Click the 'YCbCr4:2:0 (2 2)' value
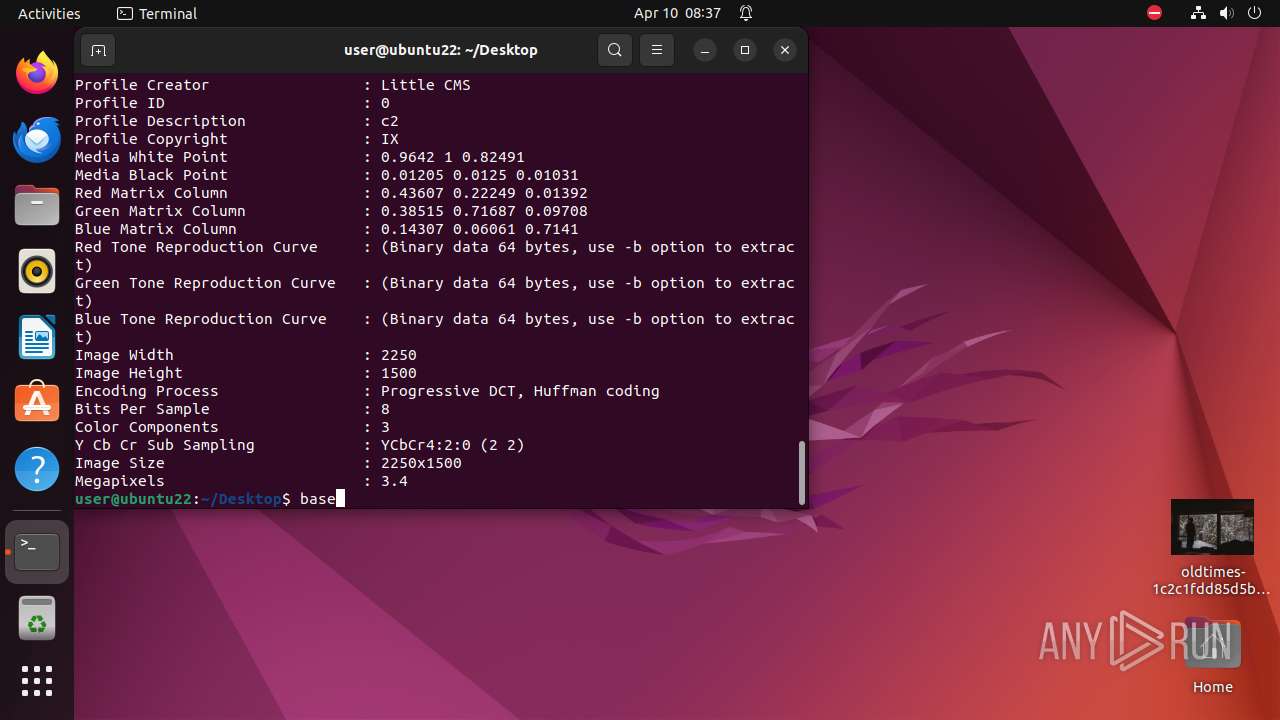 453,445
